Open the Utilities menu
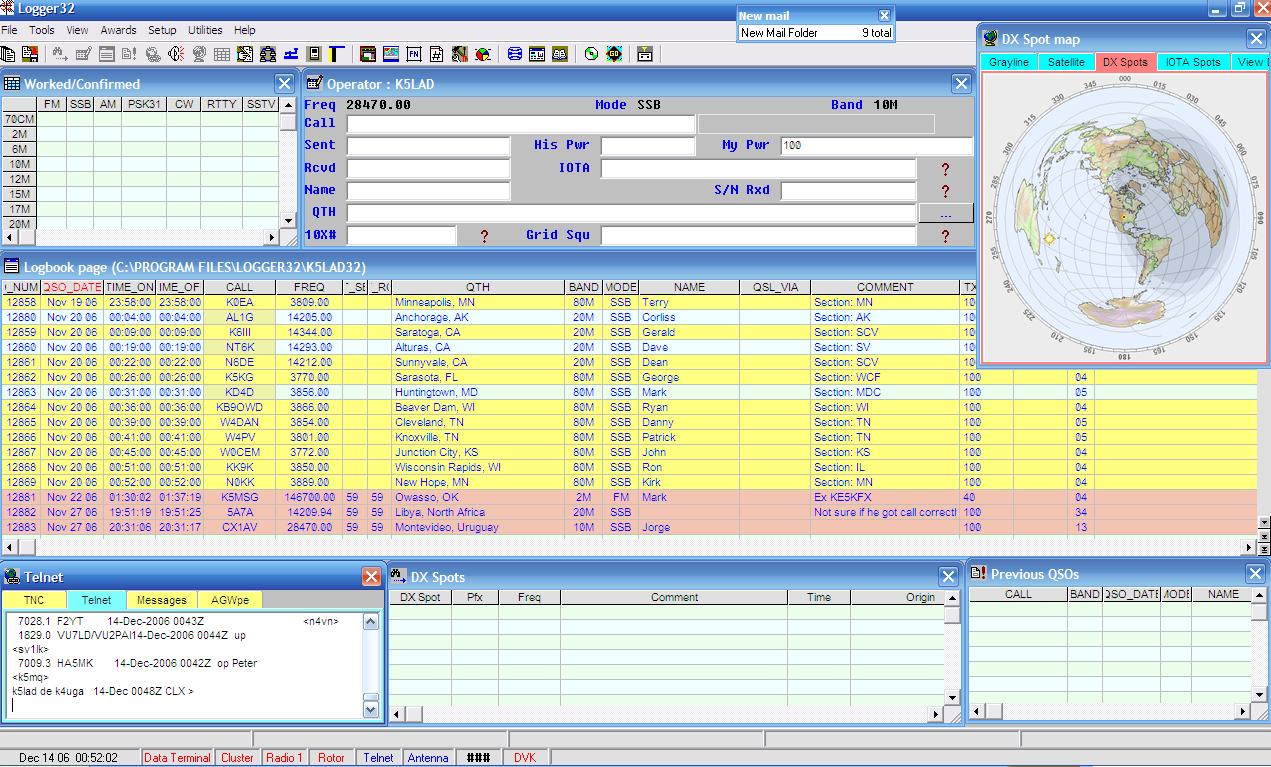 (206, 30)
